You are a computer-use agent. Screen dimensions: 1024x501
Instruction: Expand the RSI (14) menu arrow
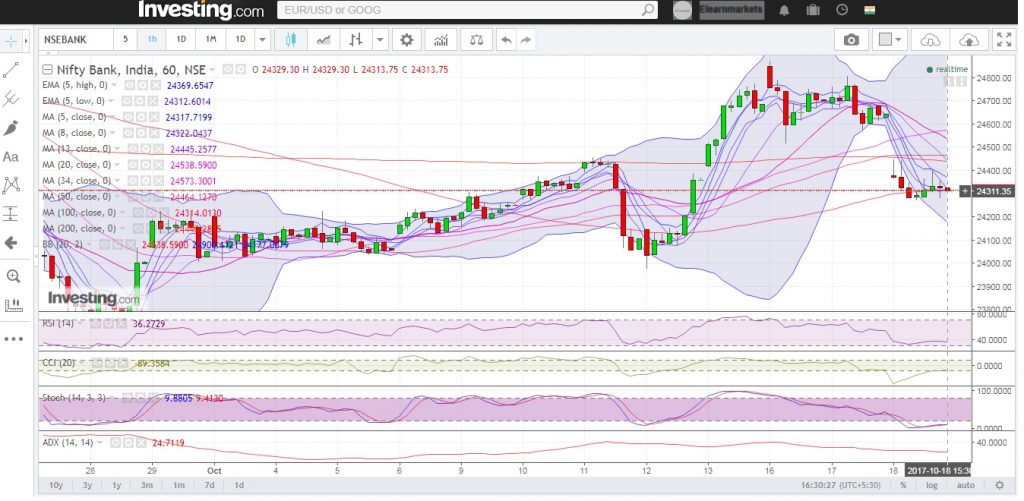[82, 324]
